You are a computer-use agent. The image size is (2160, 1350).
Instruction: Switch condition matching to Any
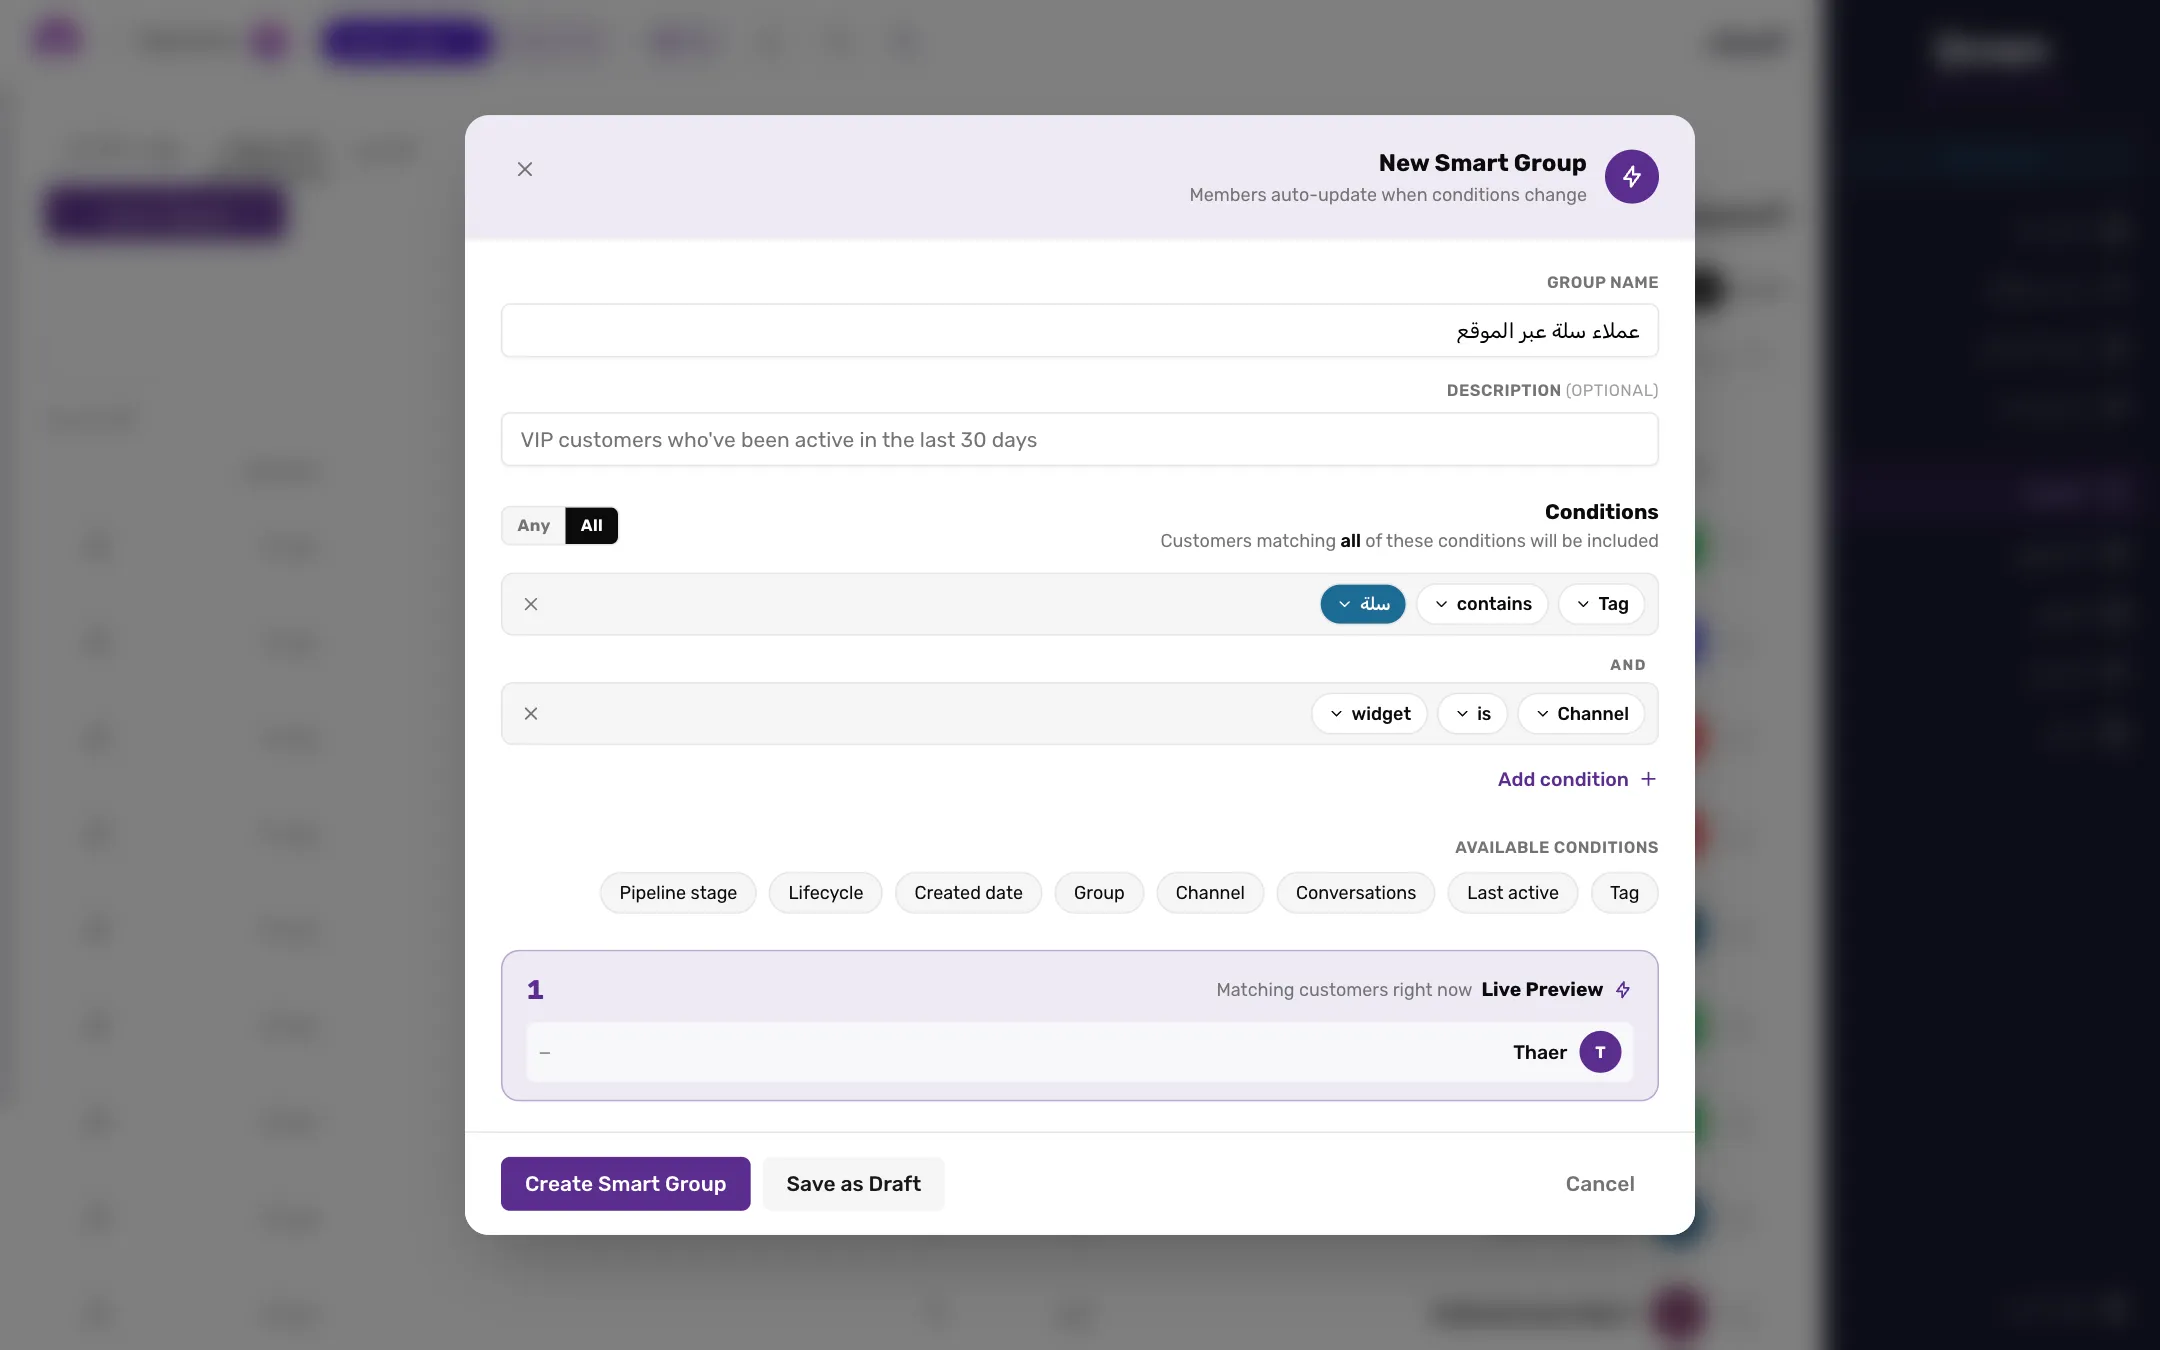(533, 526)
